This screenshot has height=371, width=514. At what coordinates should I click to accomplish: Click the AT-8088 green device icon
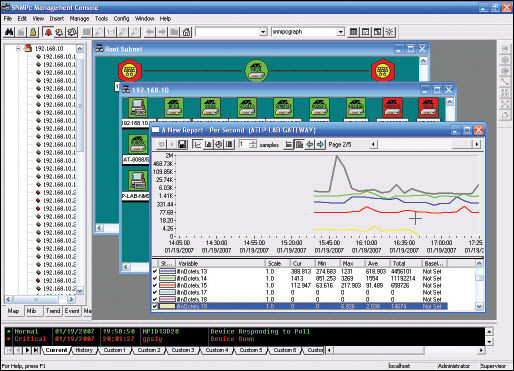pos(138,144)
